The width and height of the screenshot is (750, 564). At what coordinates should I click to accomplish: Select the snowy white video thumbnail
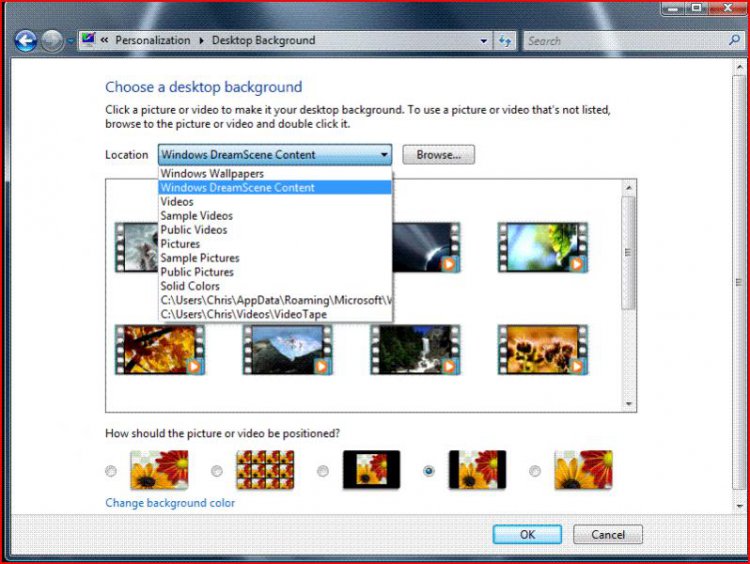click(136, 247)
